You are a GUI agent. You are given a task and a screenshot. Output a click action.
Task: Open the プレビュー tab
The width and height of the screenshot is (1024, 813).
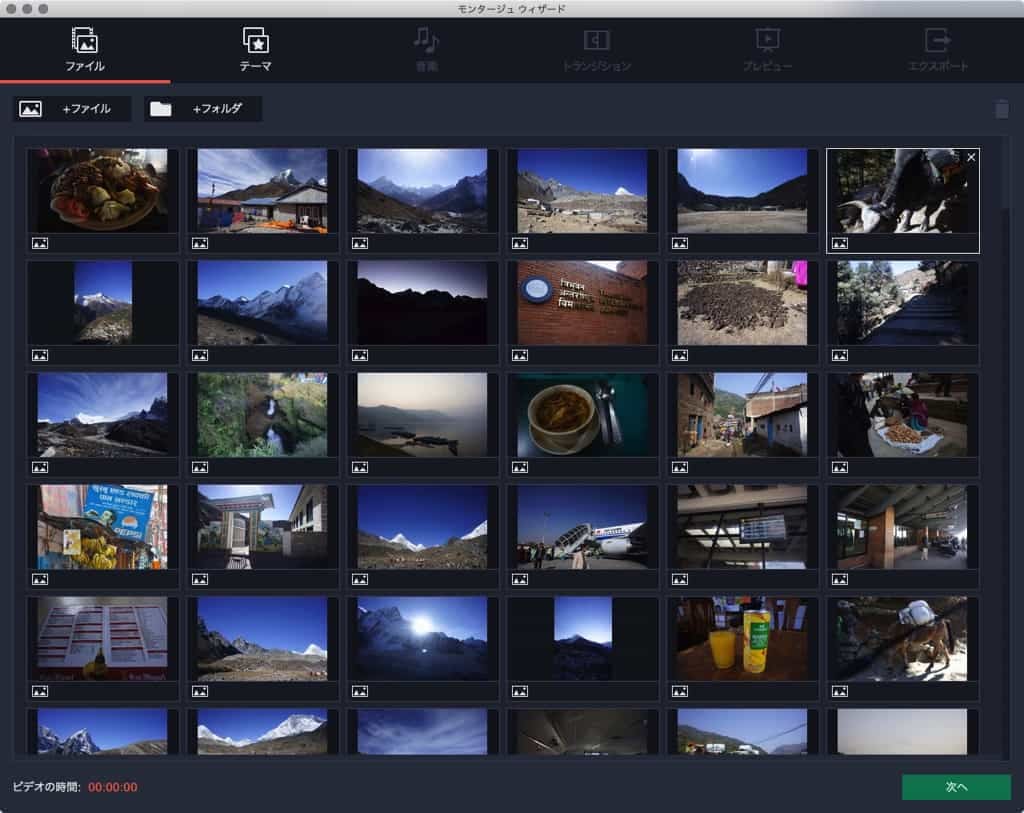tap(767, 50)
